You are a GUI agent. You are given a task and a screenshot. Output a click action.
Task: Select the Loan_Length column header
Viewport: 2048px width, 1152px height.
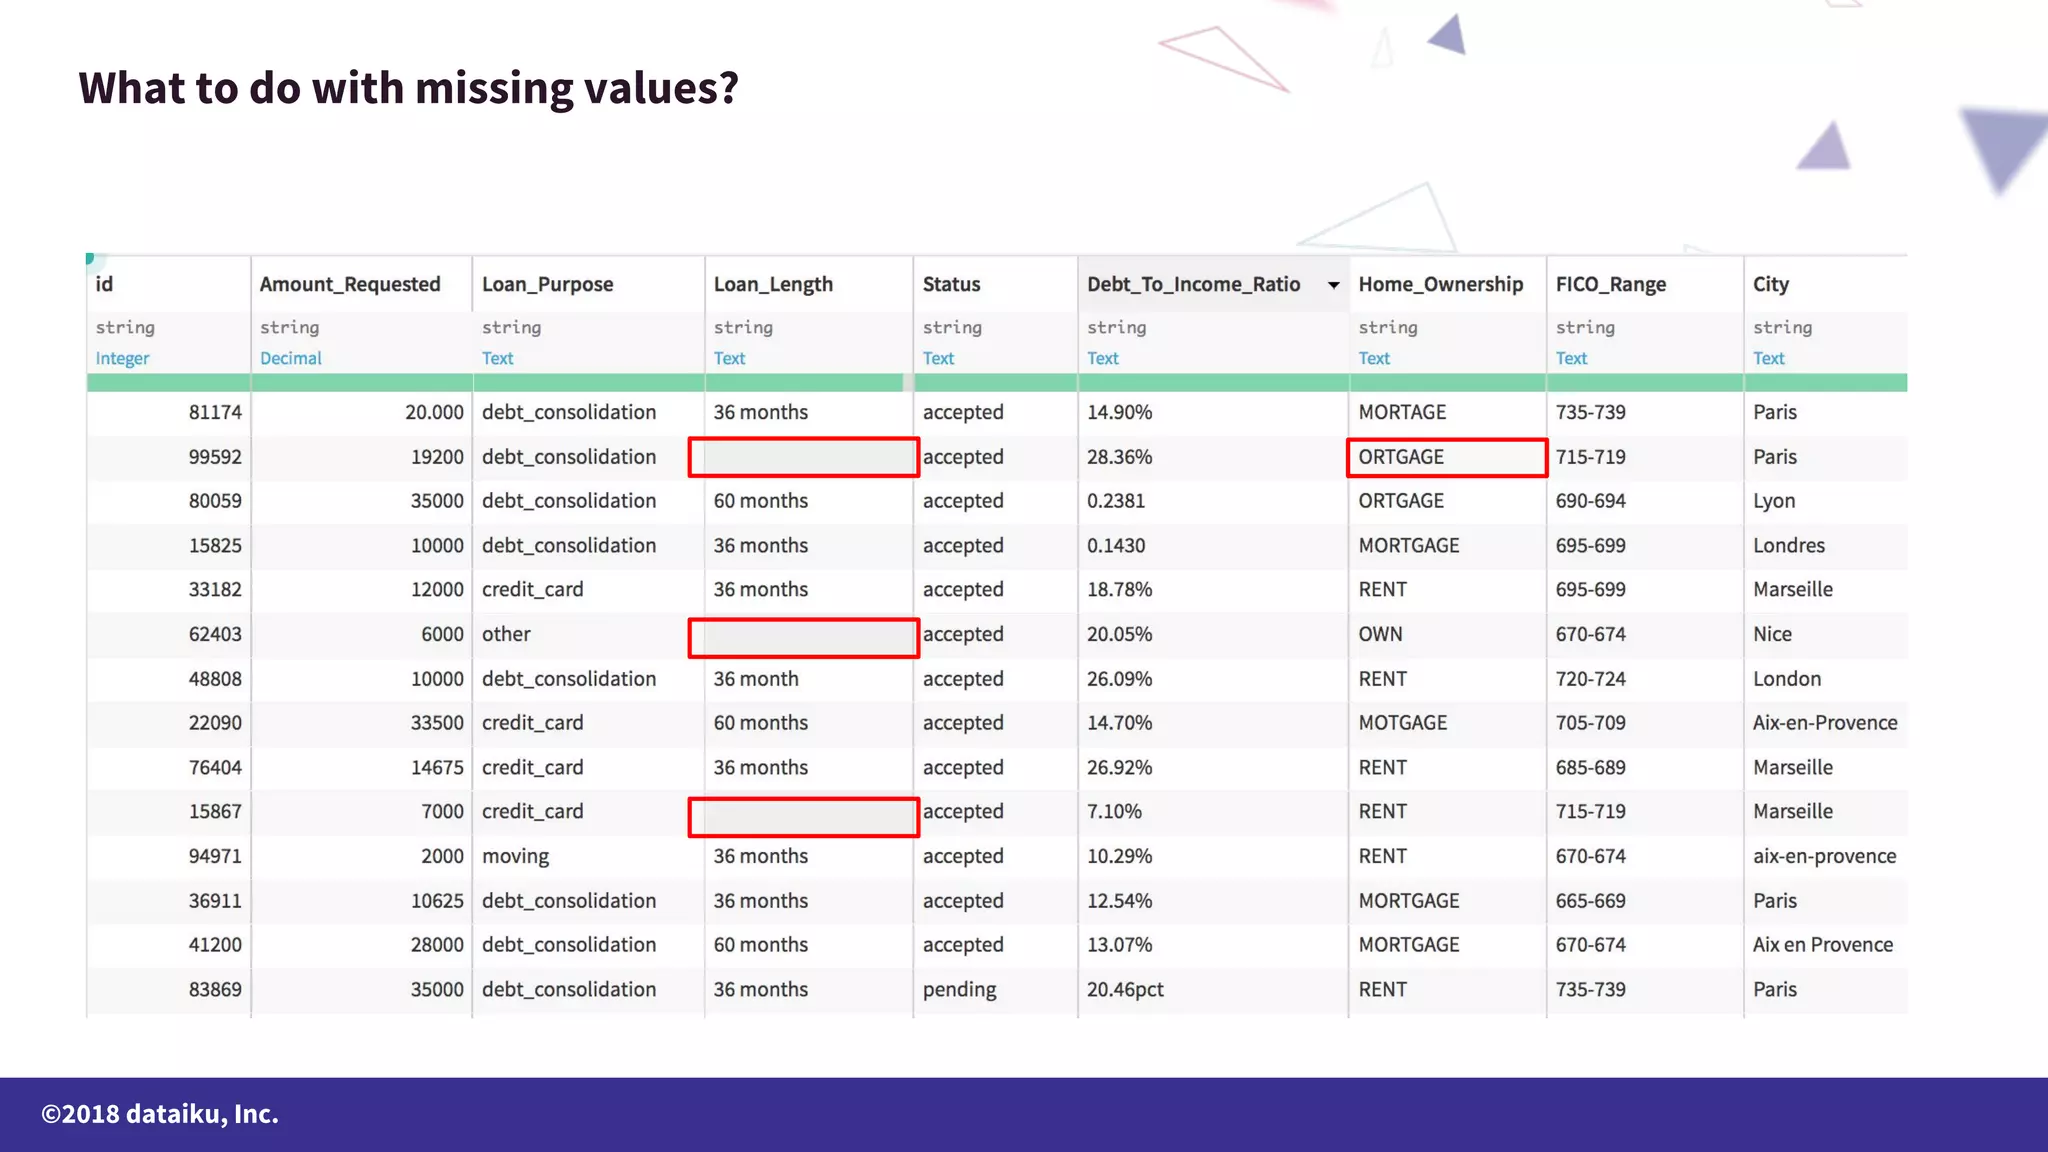pos(772,284)
